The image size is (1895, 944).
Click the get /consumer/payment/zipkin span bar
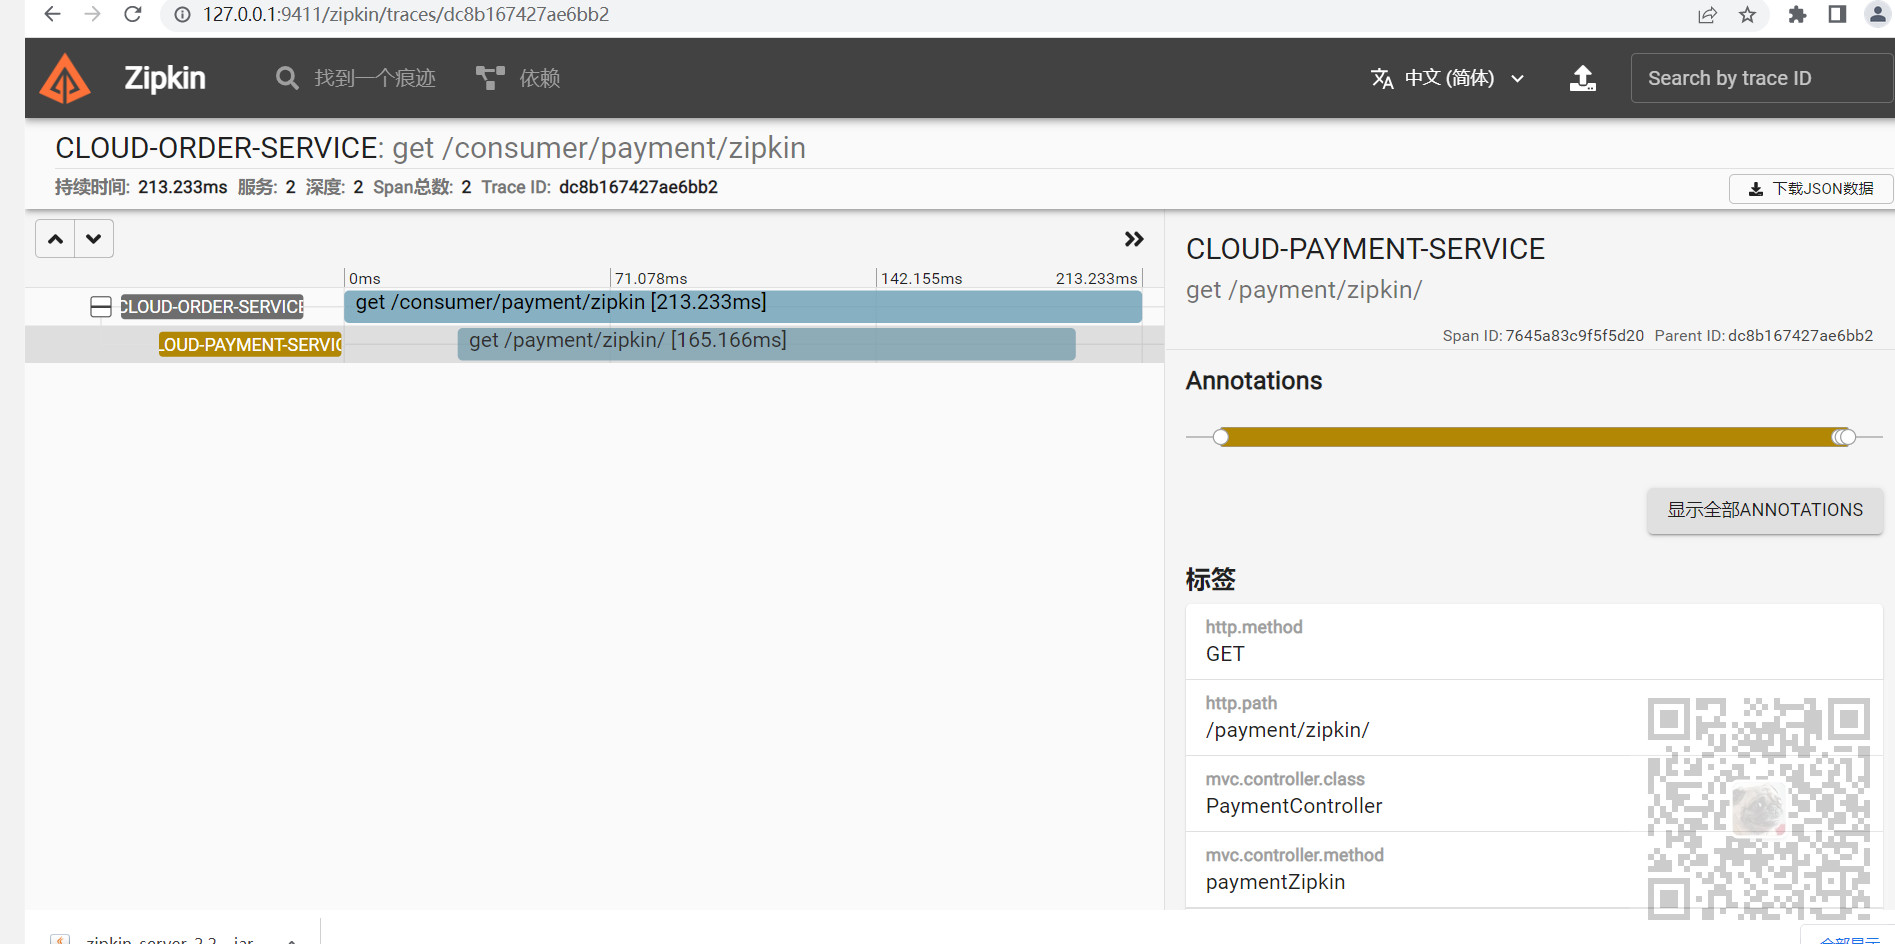[x=742, y=306]
